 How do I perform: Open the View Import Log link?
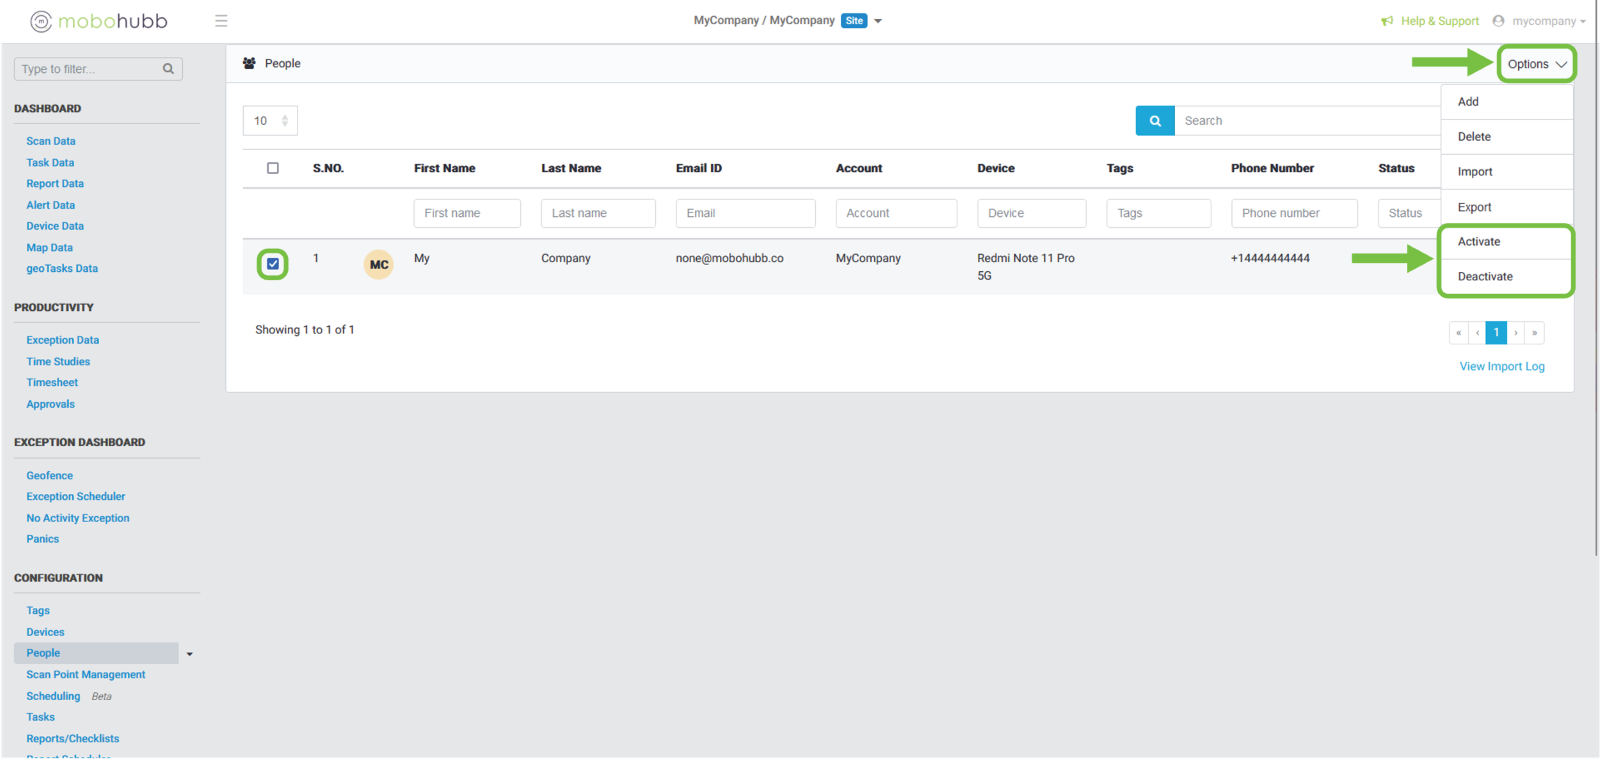point(1501,367)
